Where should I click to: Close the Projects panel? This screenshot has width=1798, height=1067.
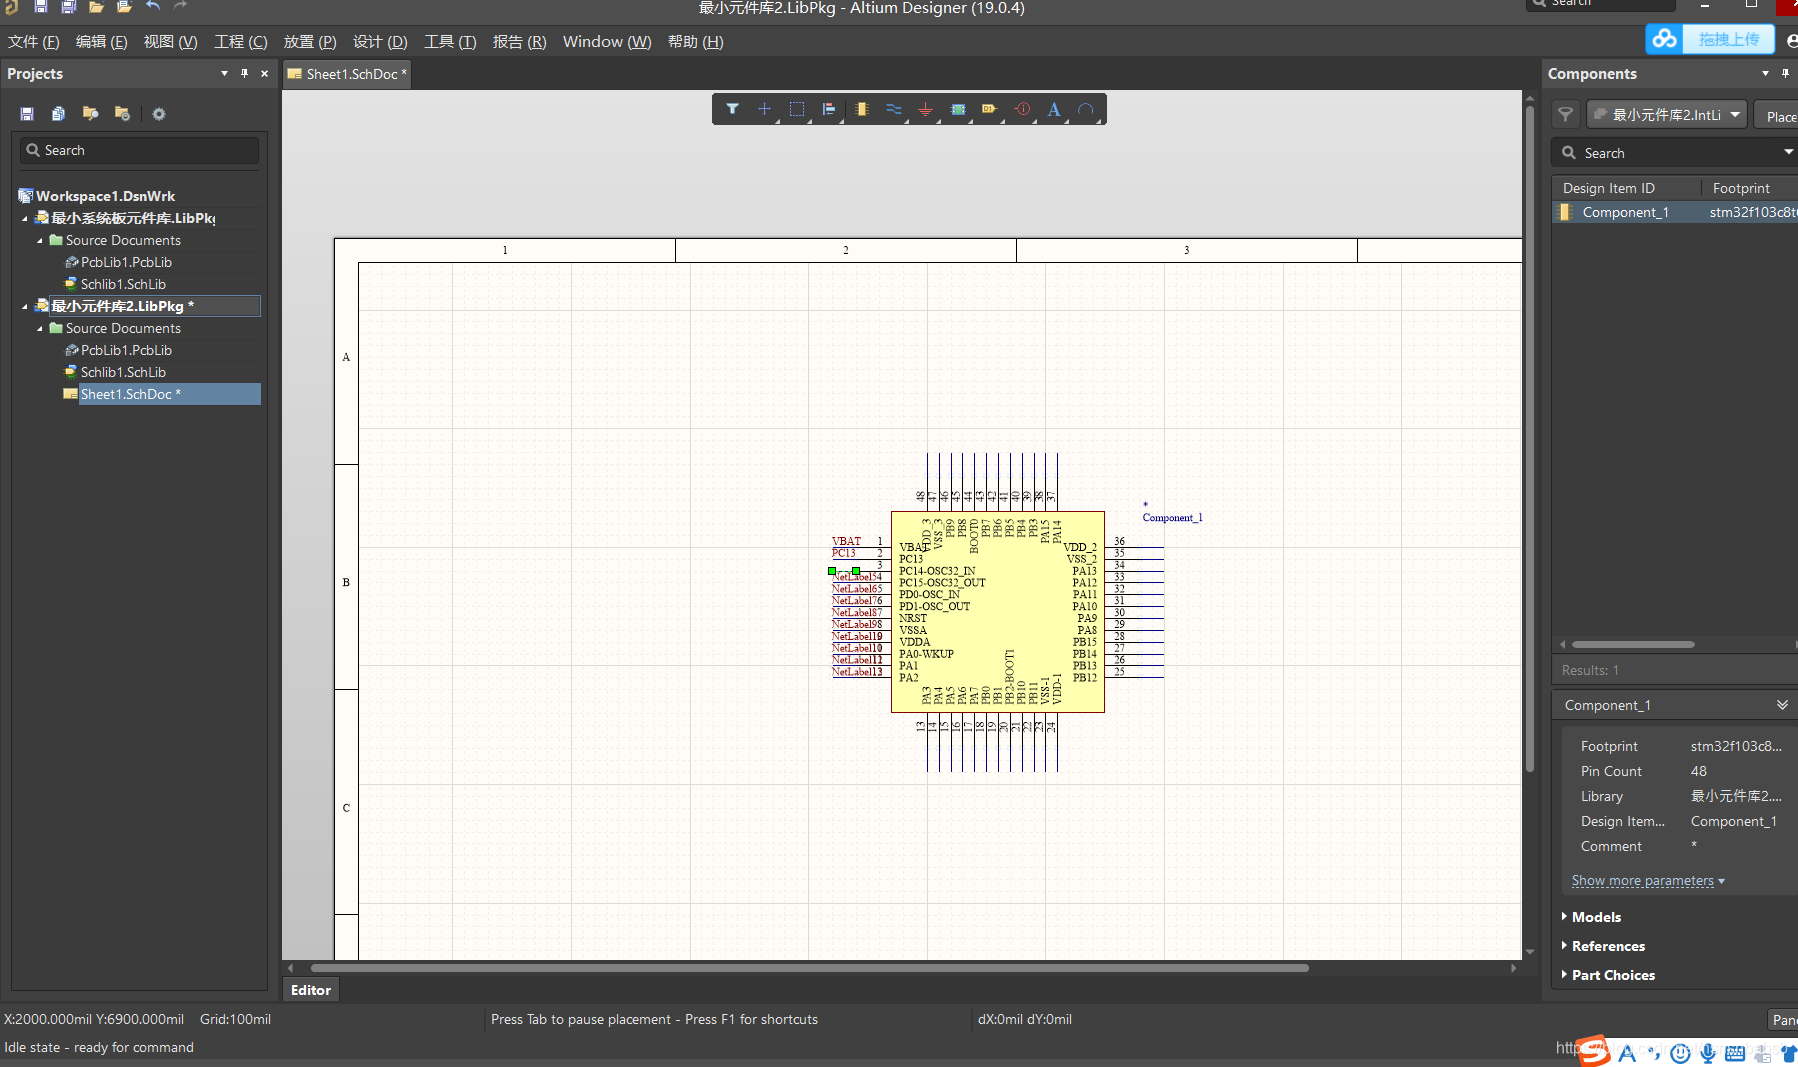264,73
